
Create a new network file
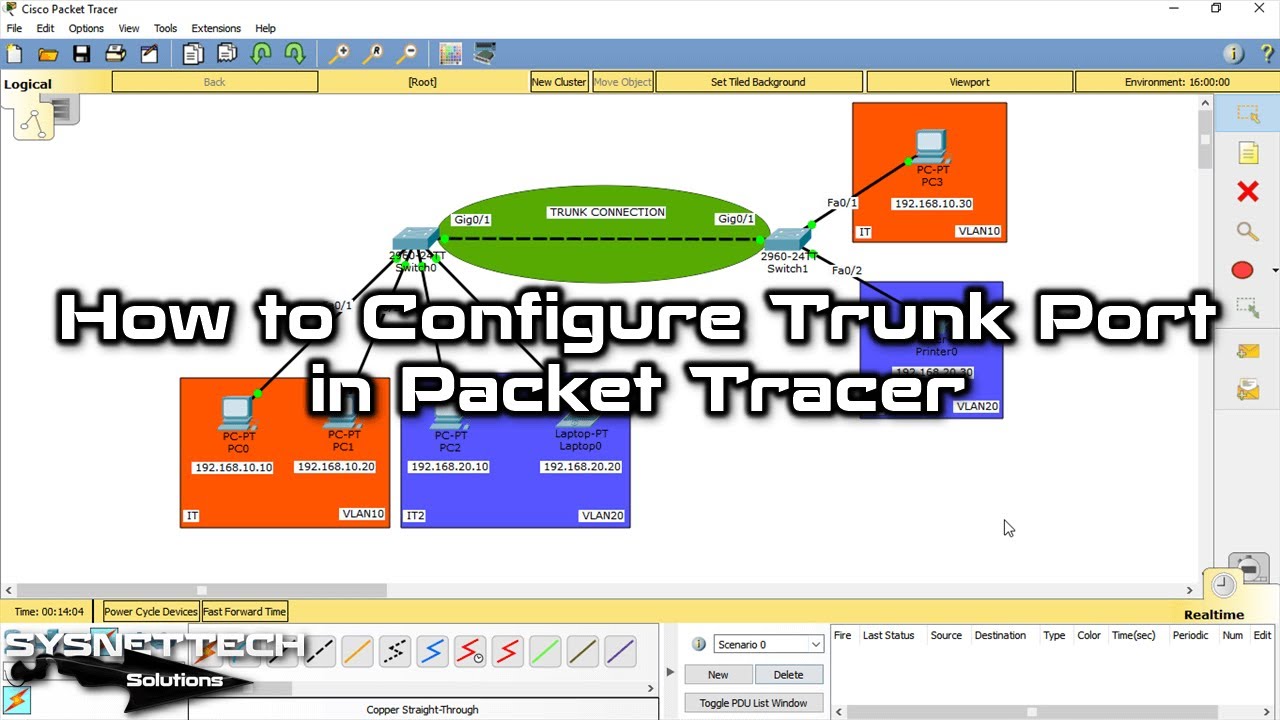(x=14, y=54)
